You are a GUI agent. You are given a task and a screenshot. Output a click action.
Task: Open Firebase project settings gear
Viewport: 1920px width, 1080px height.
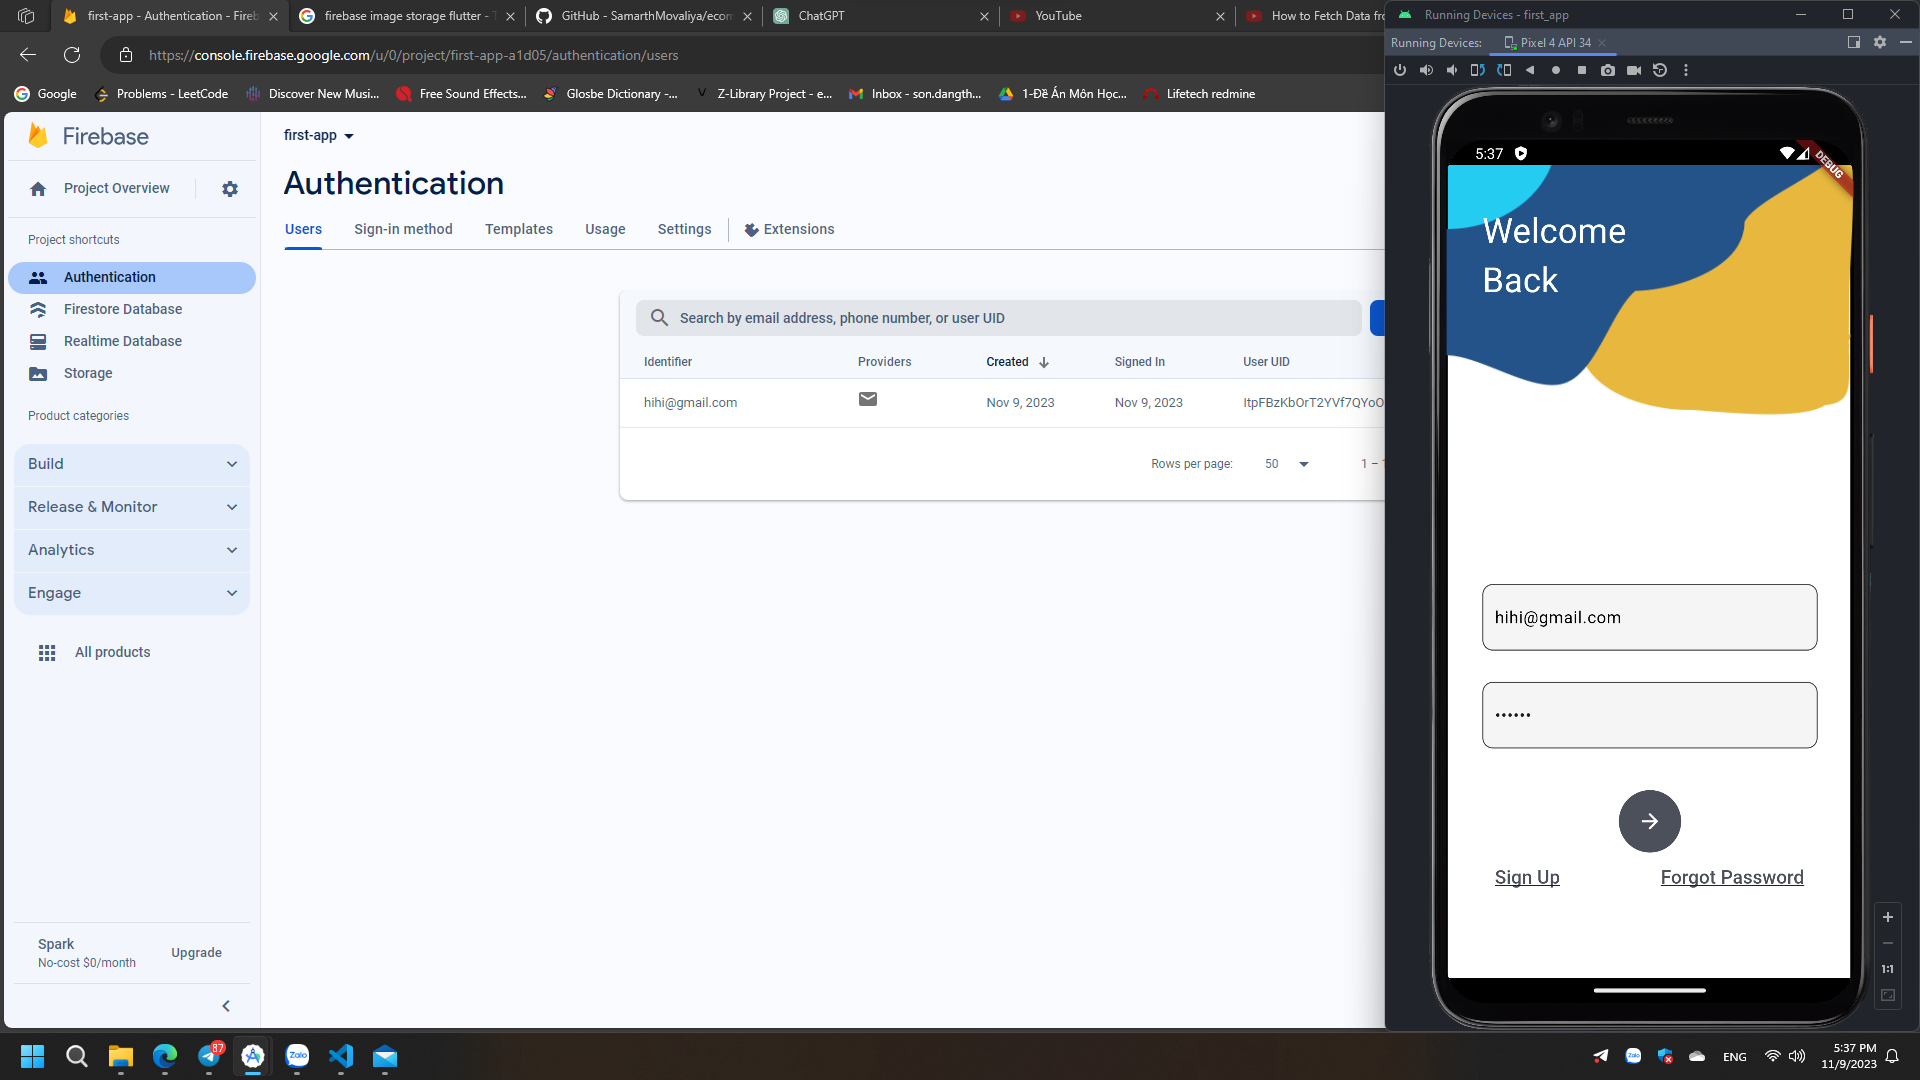pos(230,189)
